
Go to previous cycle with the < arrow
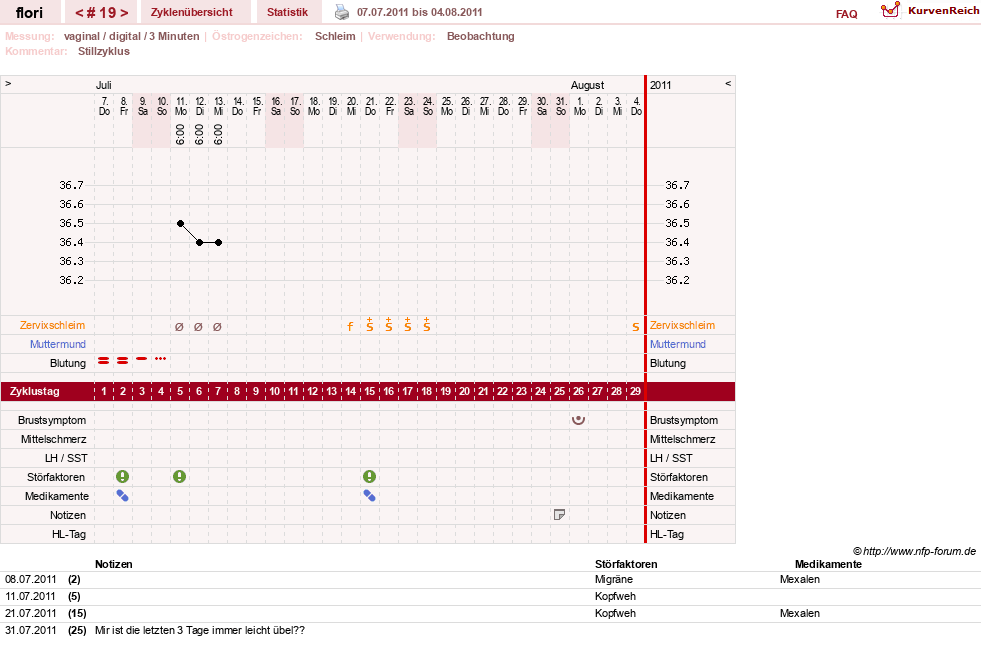point(79,13)
